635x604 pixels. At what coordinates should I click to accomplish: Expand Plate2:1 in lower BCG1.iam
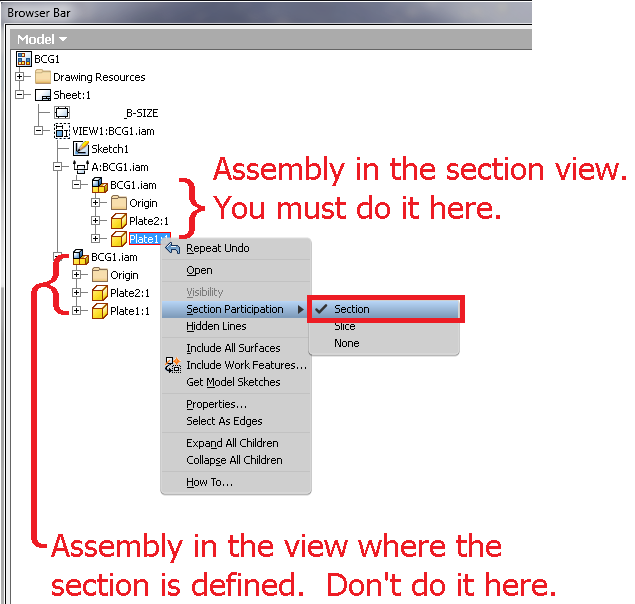click(x=76, y=293)
